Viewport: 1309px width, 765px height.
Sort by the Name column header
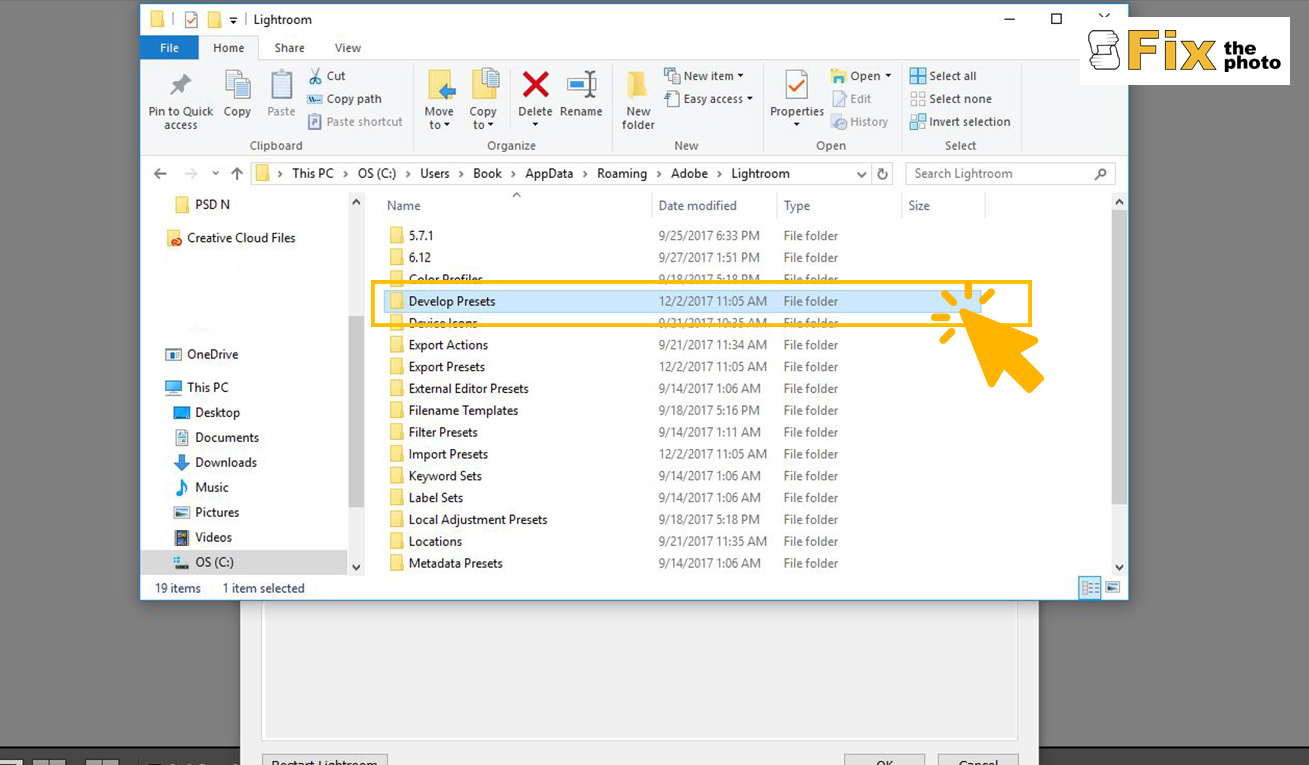coord(404,206)
